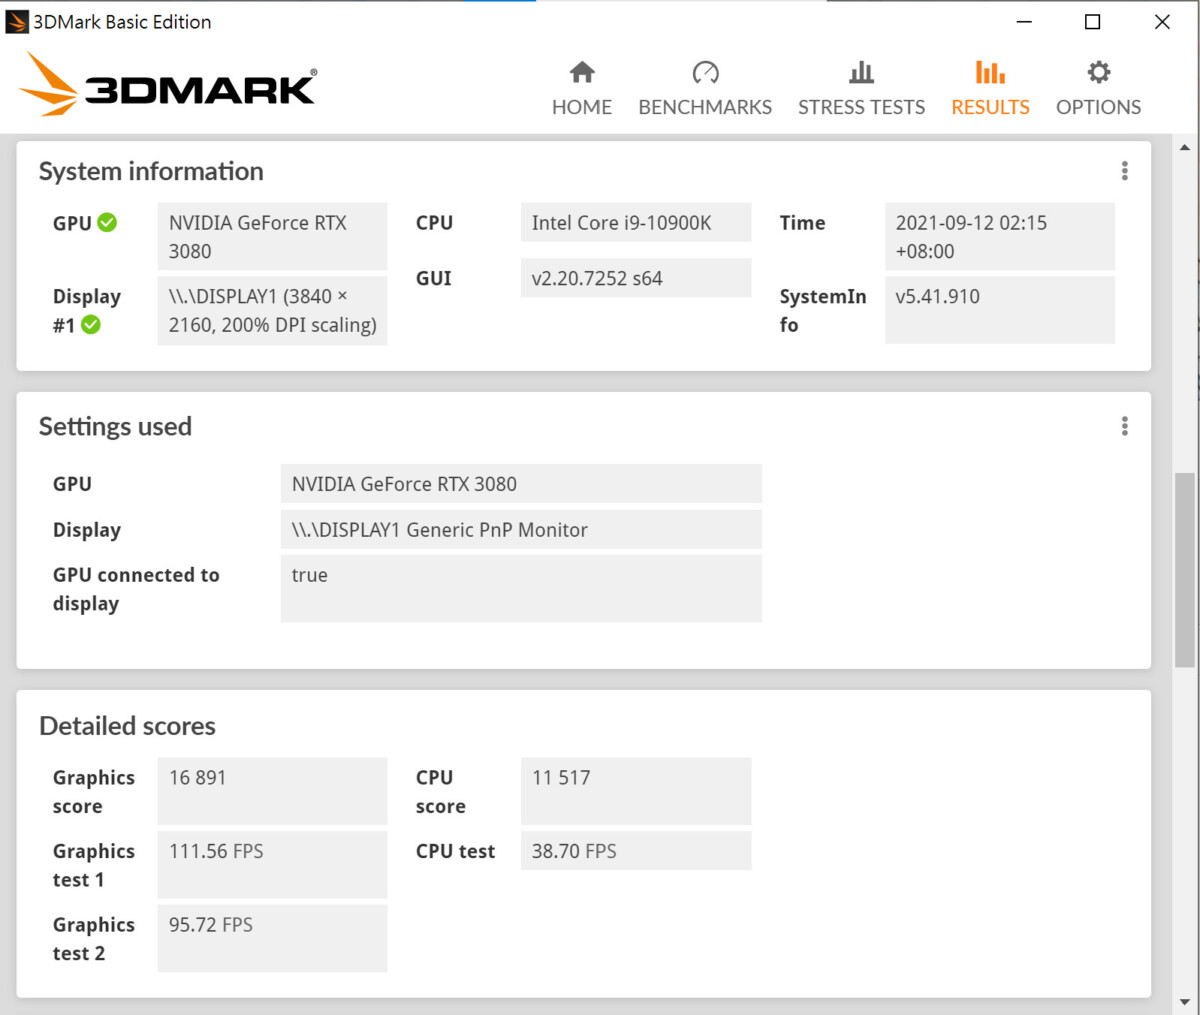This screenshot has width=1200, height=1015.
Task: Click the System information heading
Action: tap(151, 171)
